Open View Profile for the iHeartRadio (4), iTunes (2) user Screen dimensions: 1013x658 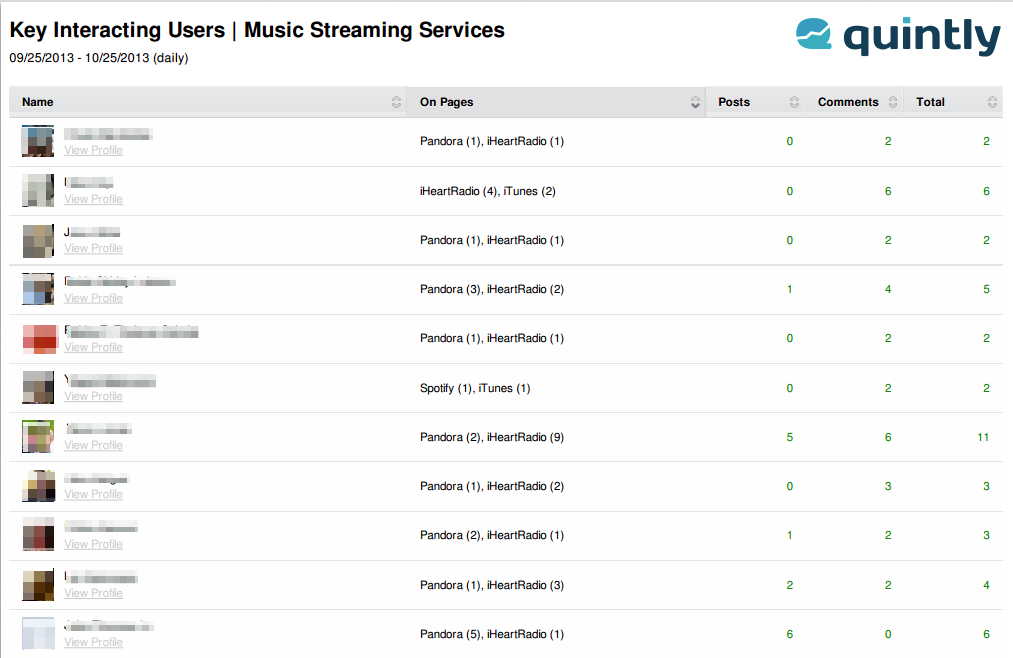point(93,199)
